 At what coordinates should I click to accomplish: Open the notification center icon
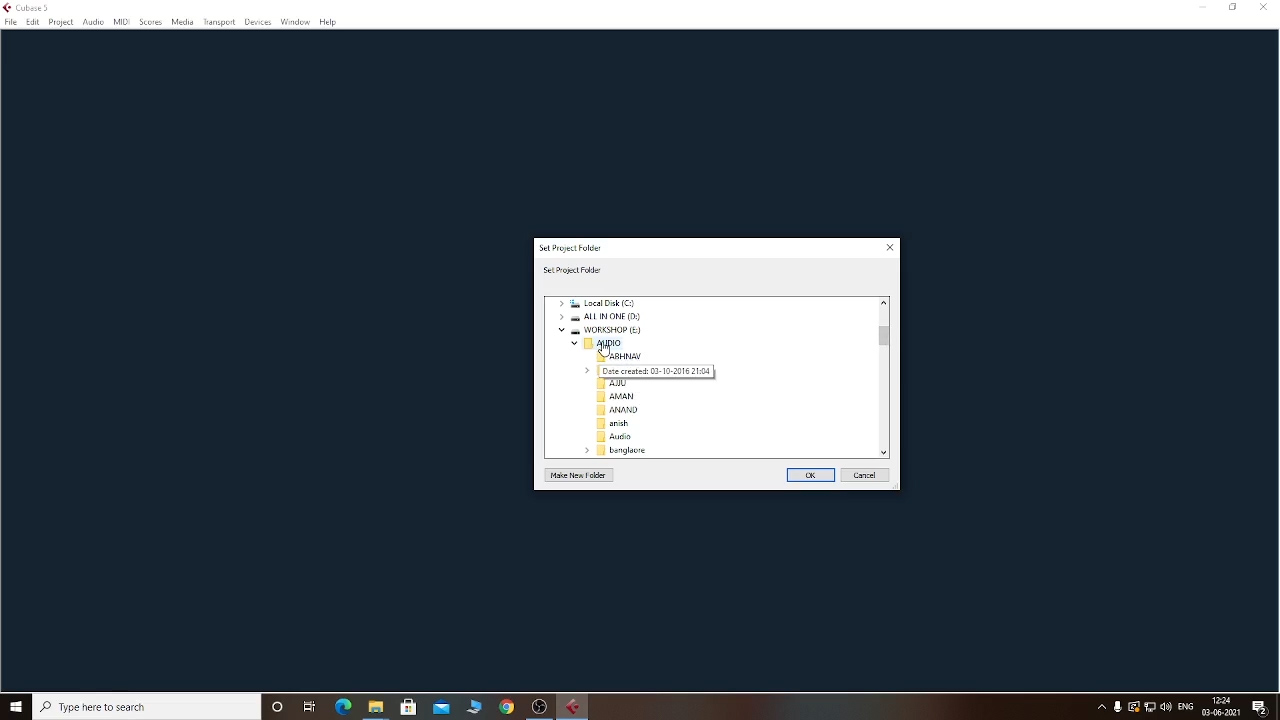[1260, 707]
